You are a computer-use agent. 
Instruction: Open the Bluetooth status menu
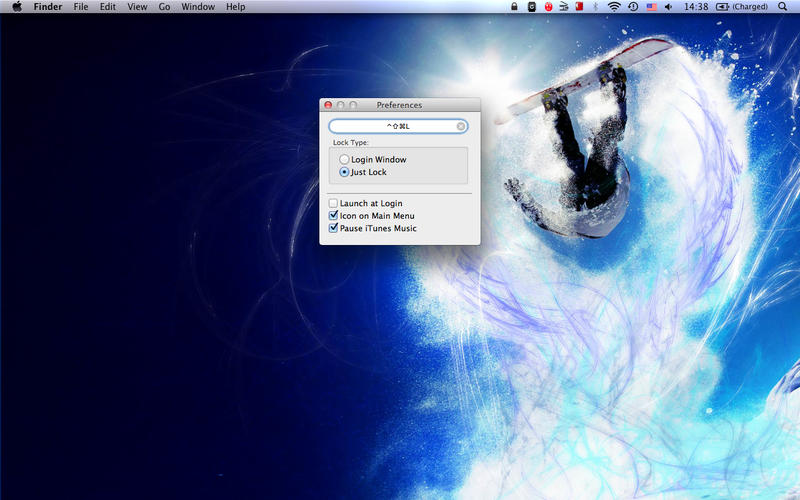(596, 7)
